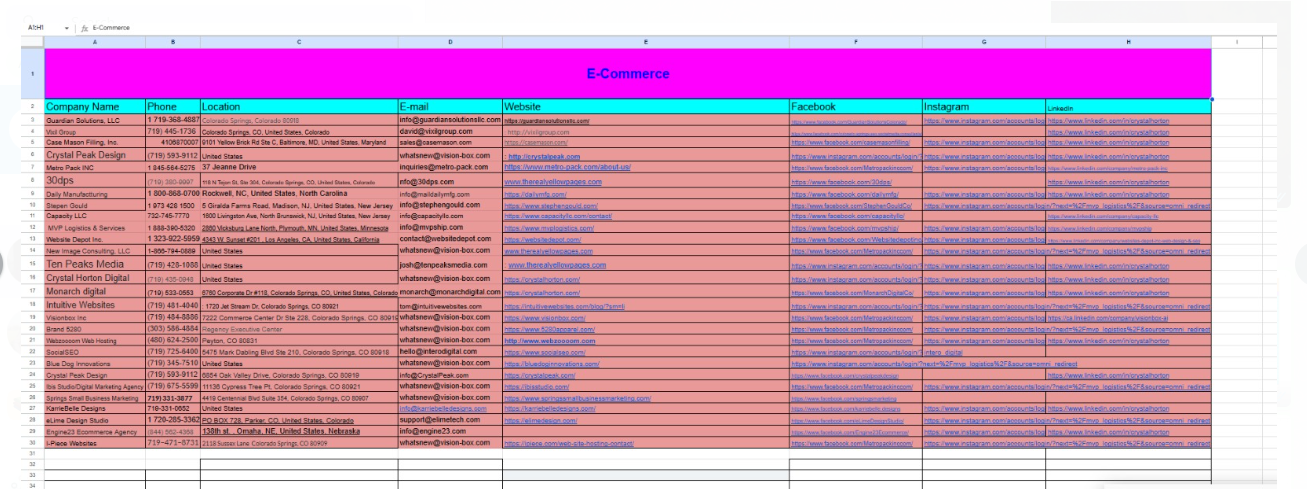Click the hello@interodigital.com email cell
This screenshot has width=1307, height=489.
pos(450,352)
